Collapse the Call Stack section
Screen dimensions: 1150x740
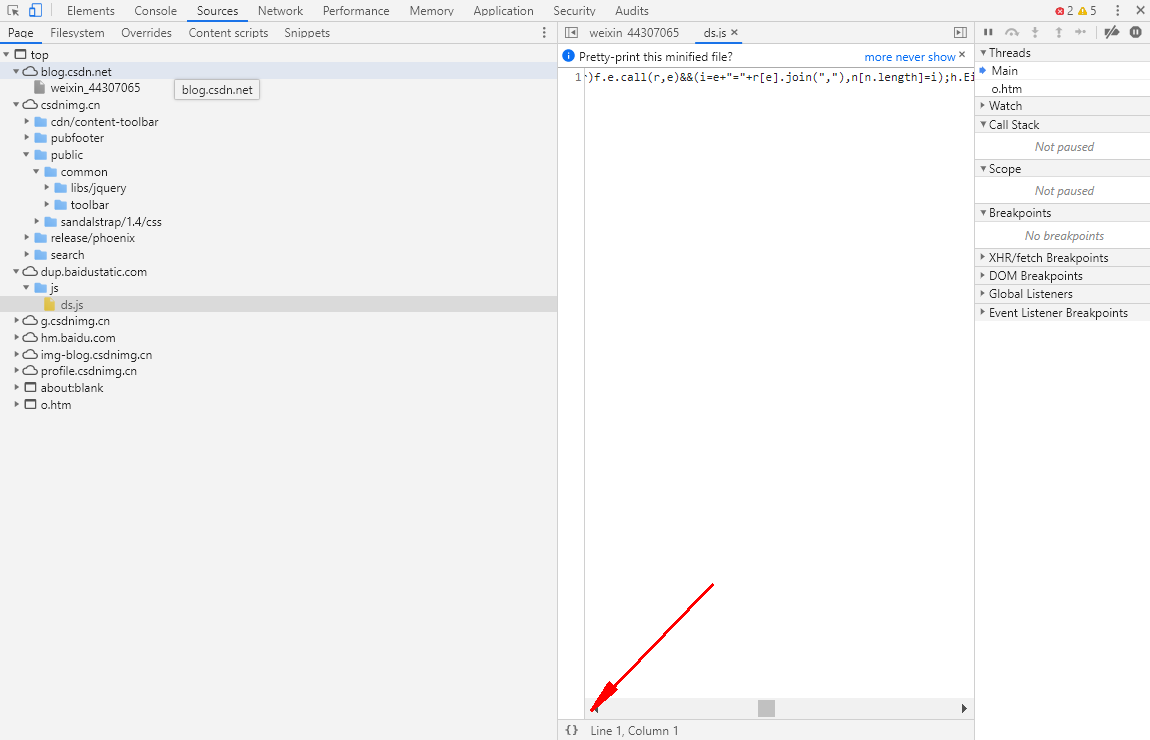[983, 125]
